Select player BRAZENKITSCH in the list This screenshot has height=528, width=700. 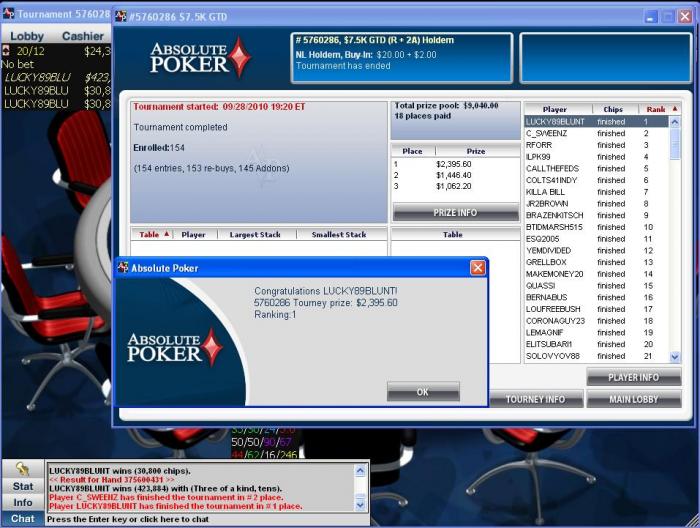[x=596, y=215]
